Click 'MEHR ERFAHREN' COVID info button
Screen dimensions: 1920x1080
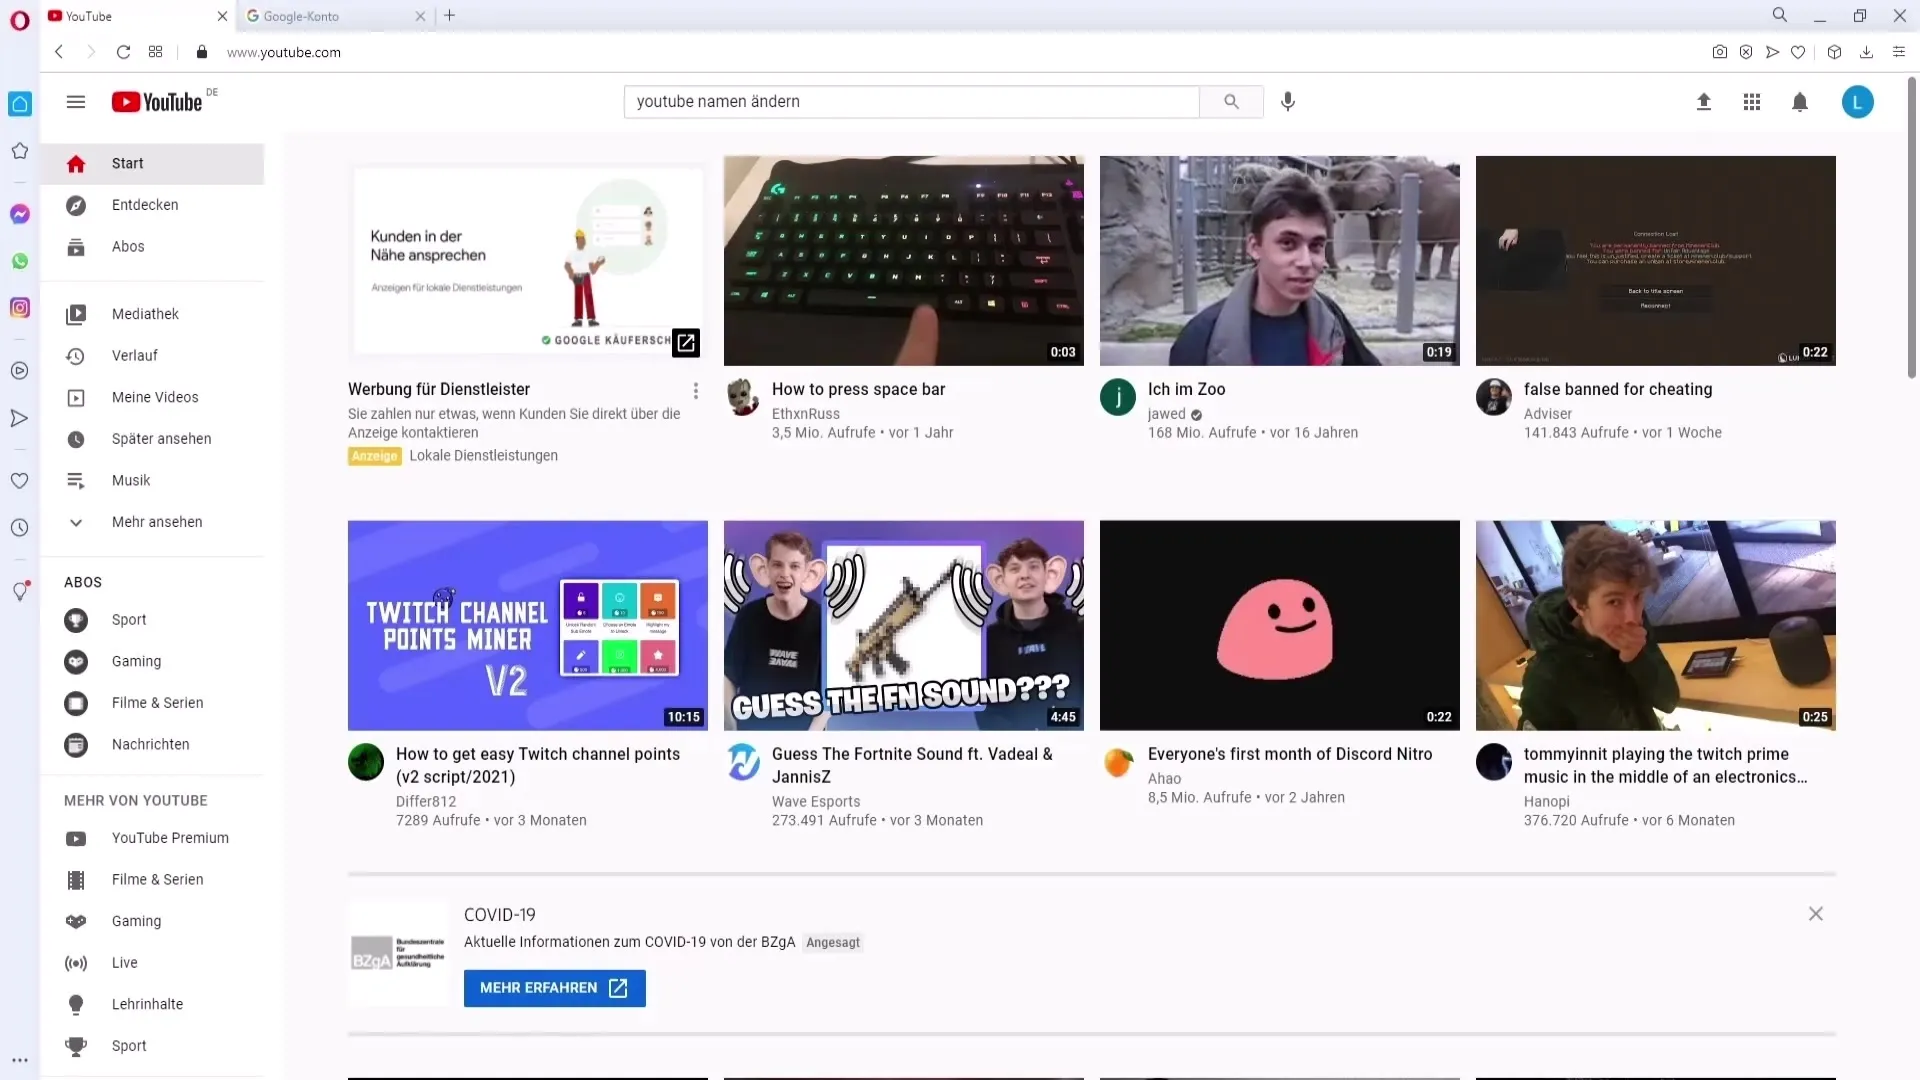click(555, 988)
